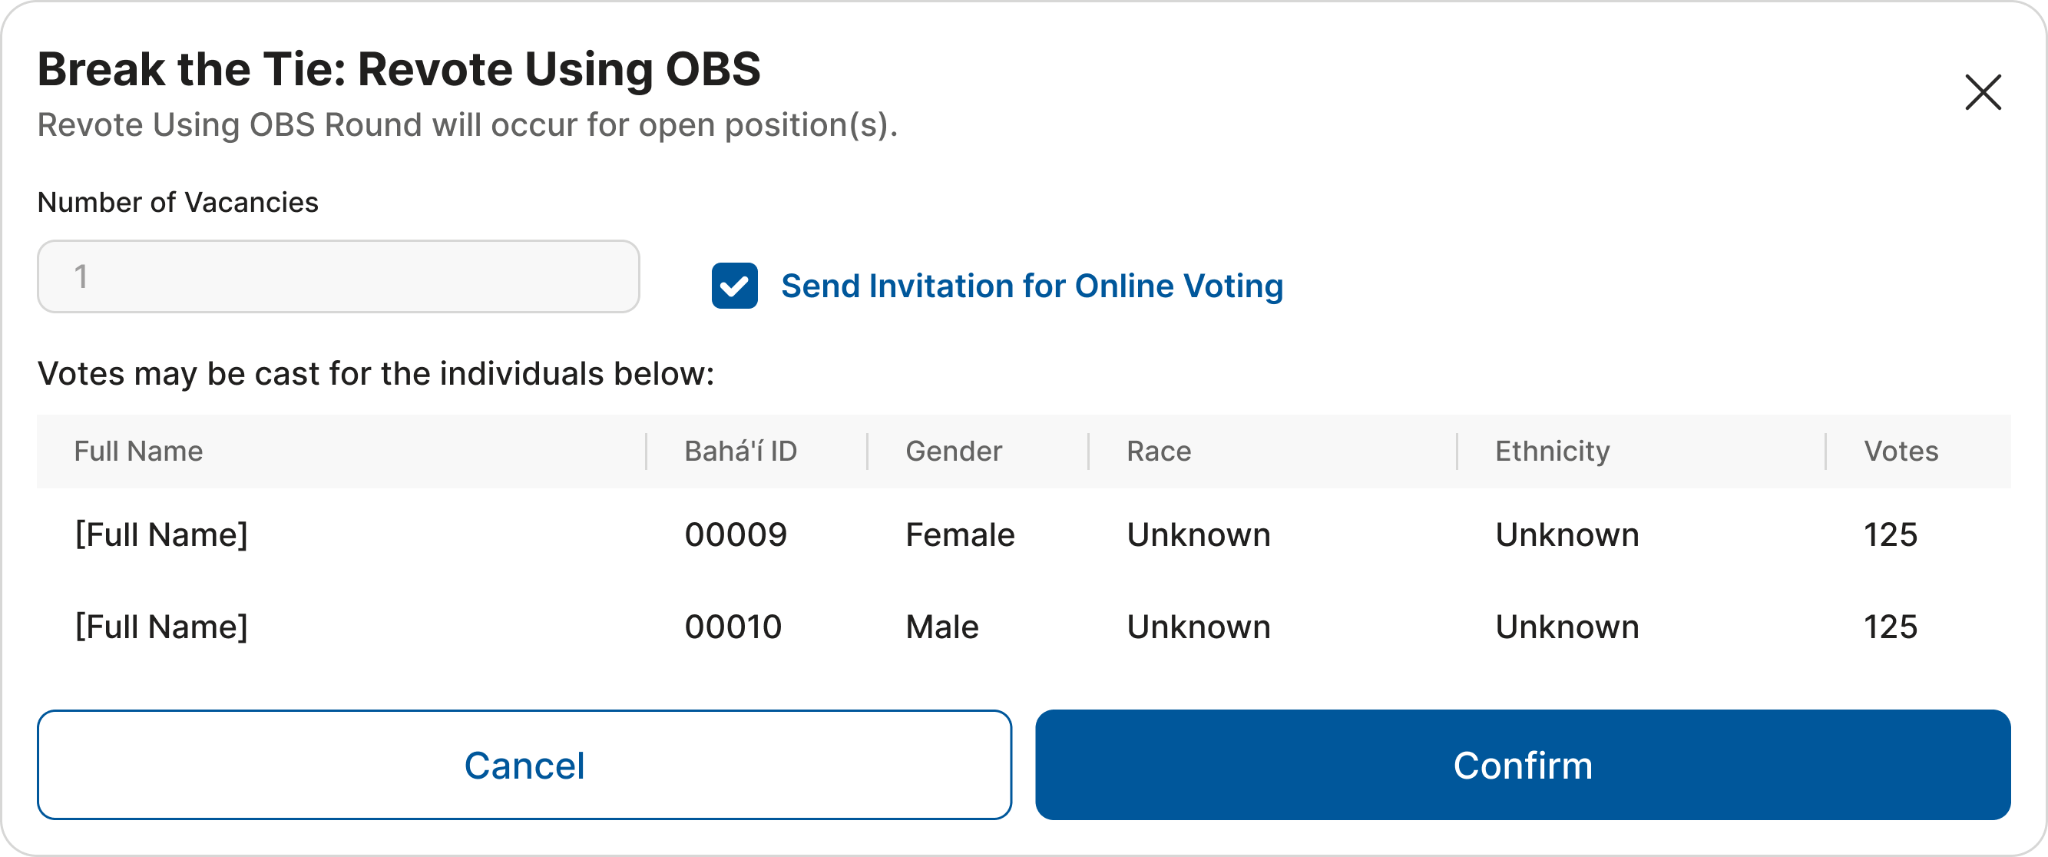Click the Female gender cell

click(959, 535)
